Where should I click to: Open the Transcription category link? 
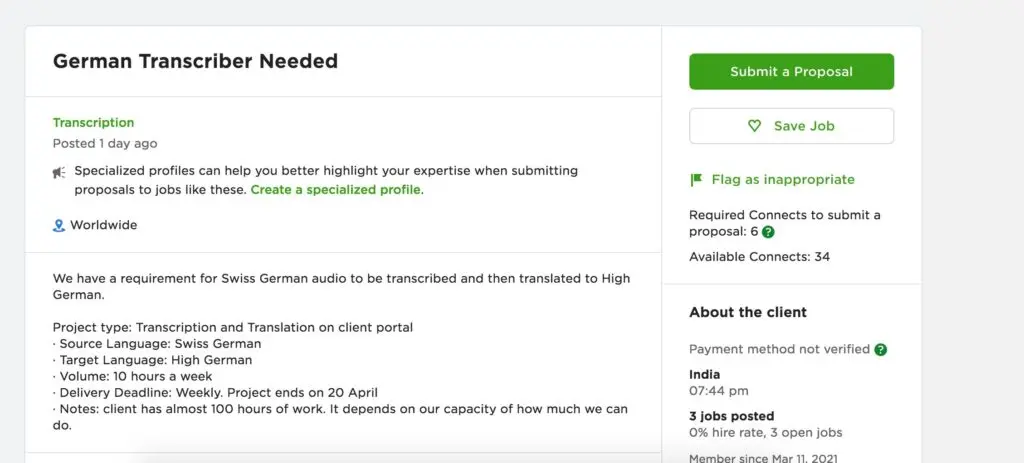(93, 123)
